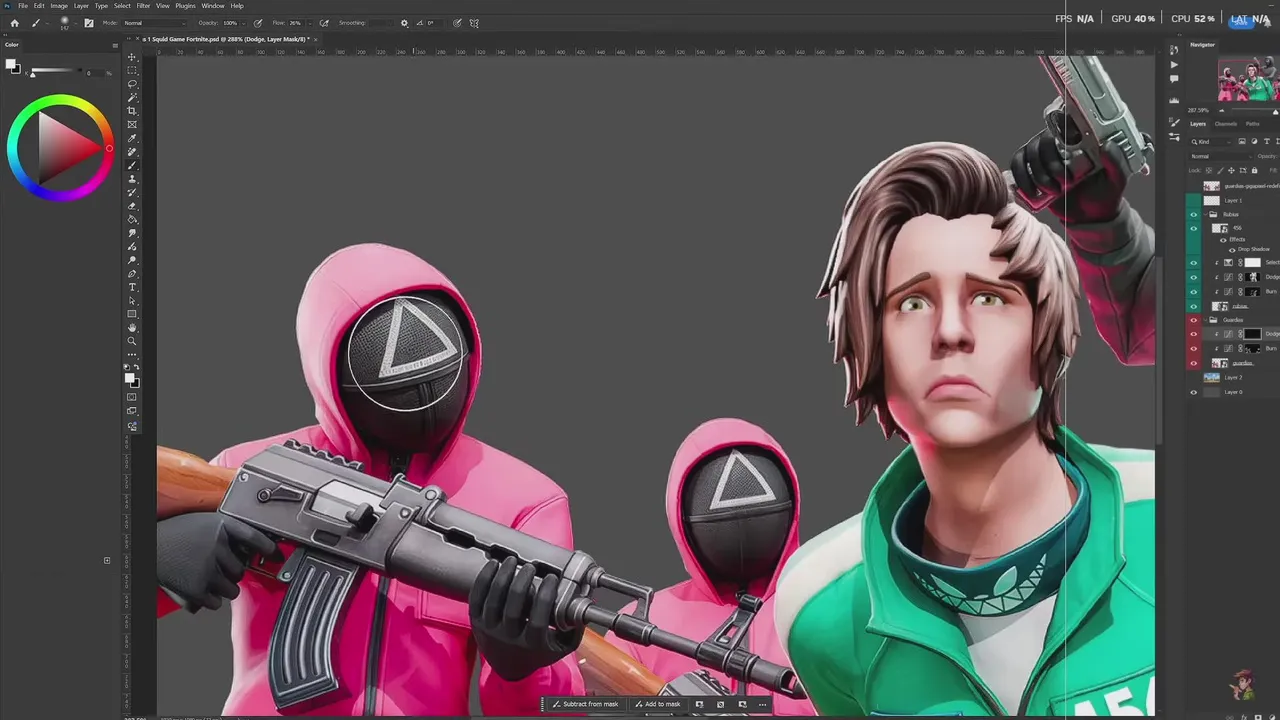Click Add to mask button

[657, 704]
